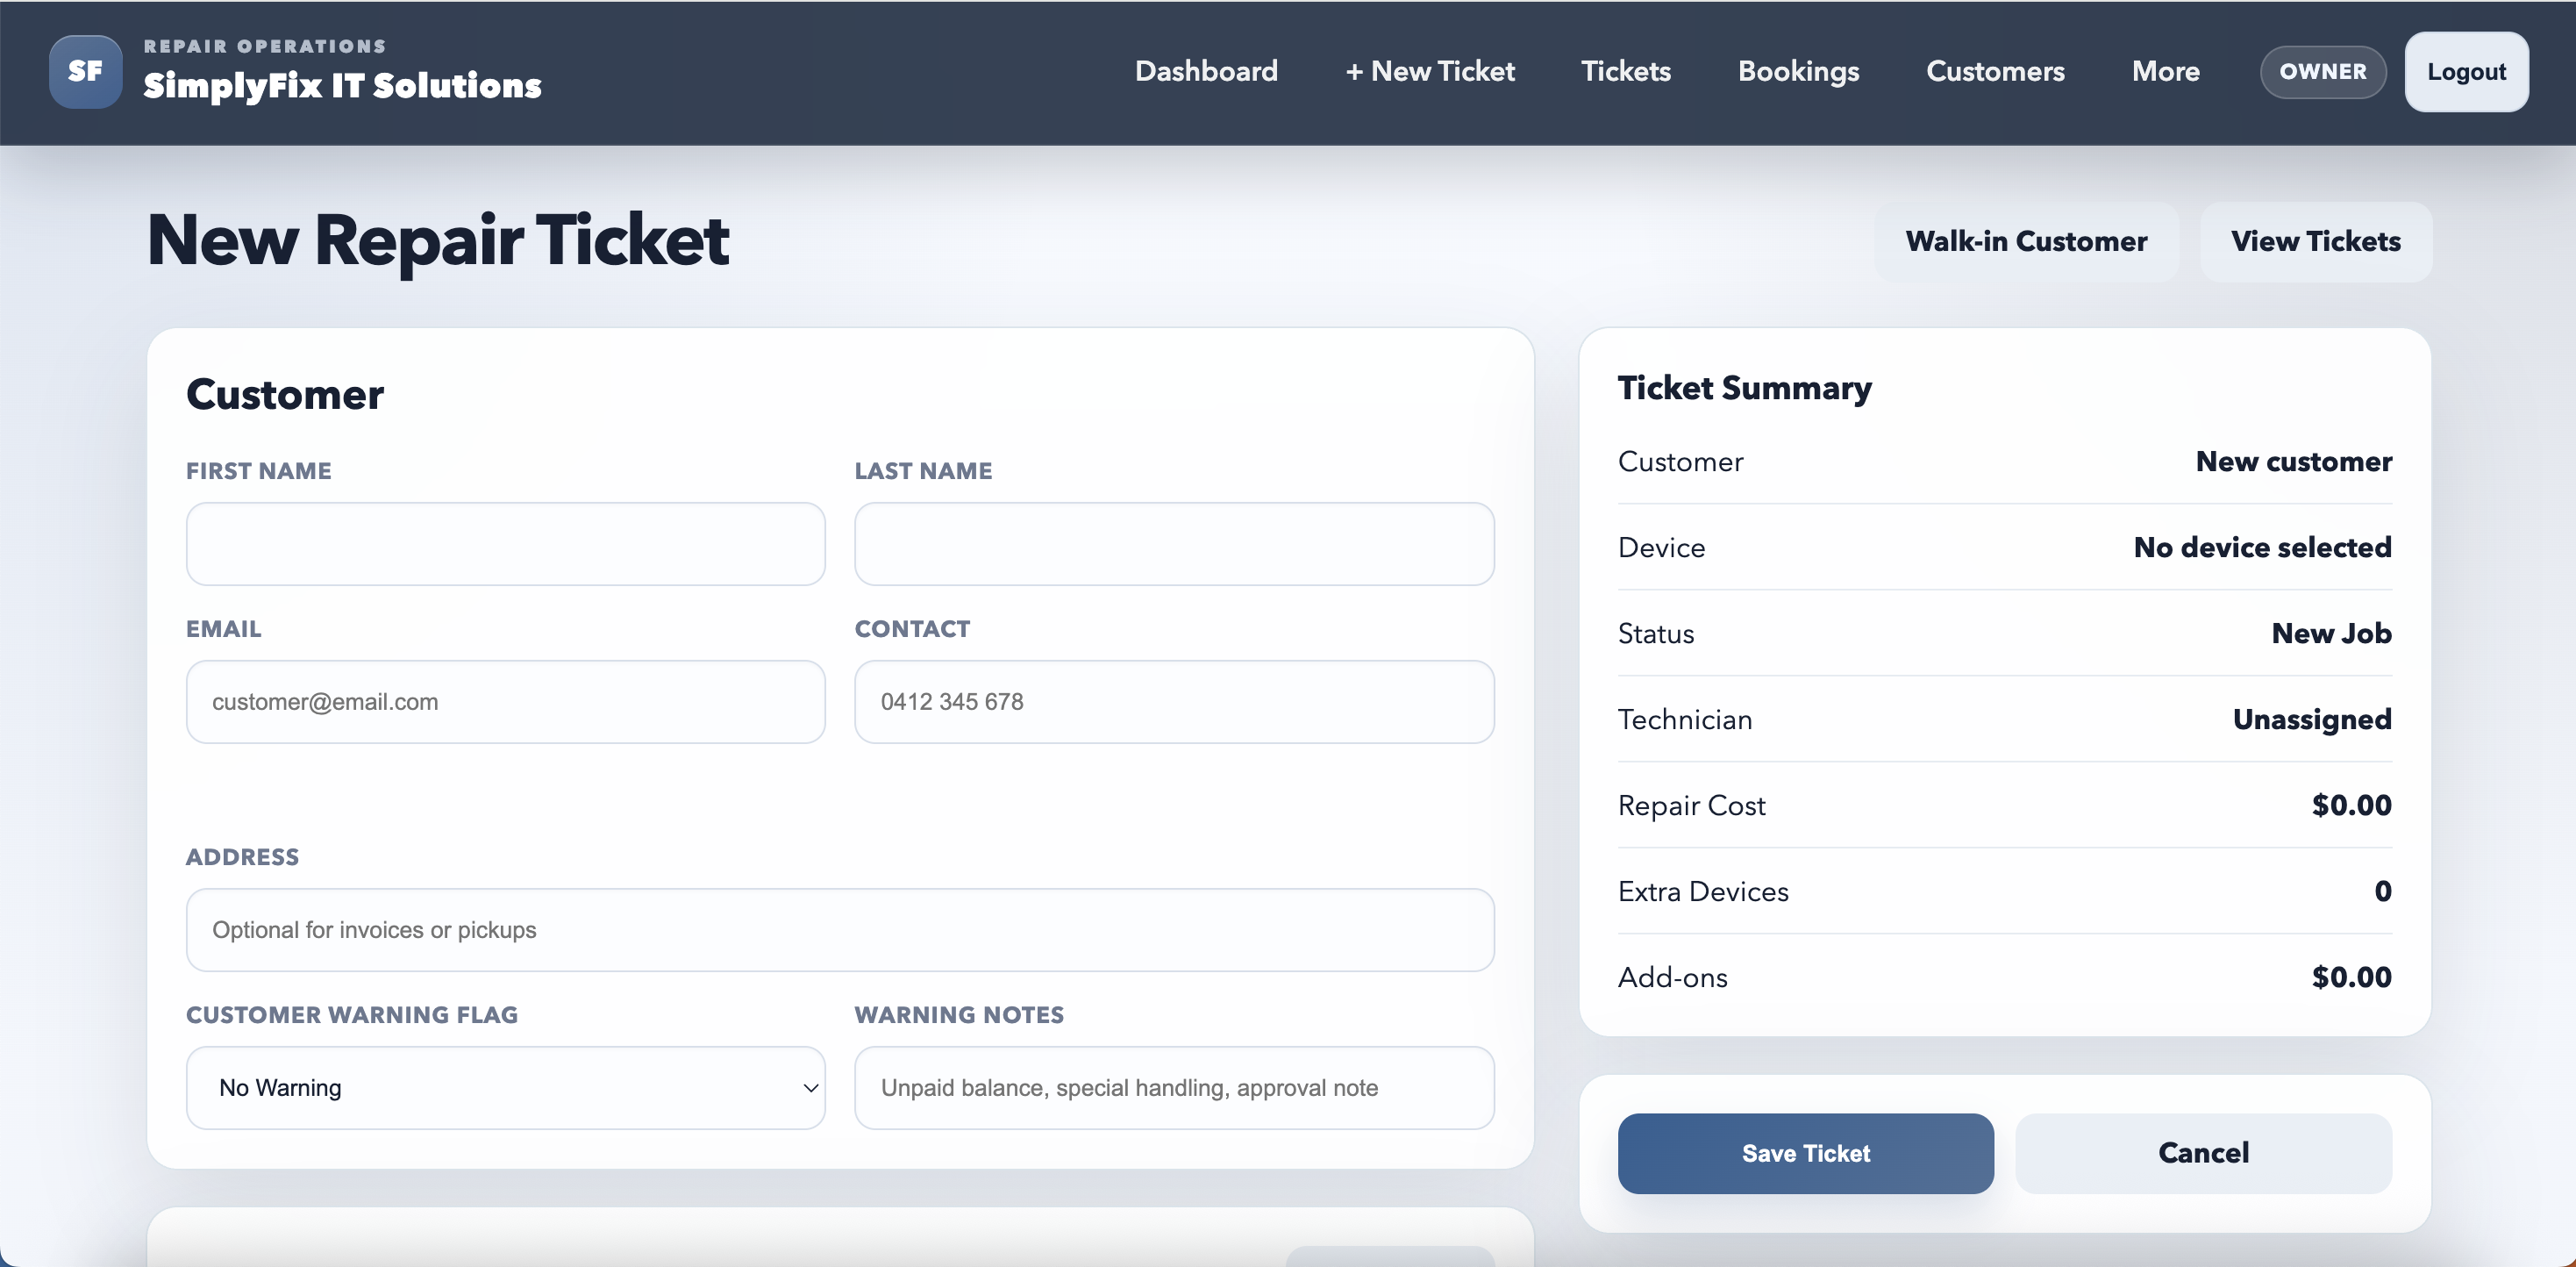
Task: Cancel the new ticket
Action: coord(2203,1152)
